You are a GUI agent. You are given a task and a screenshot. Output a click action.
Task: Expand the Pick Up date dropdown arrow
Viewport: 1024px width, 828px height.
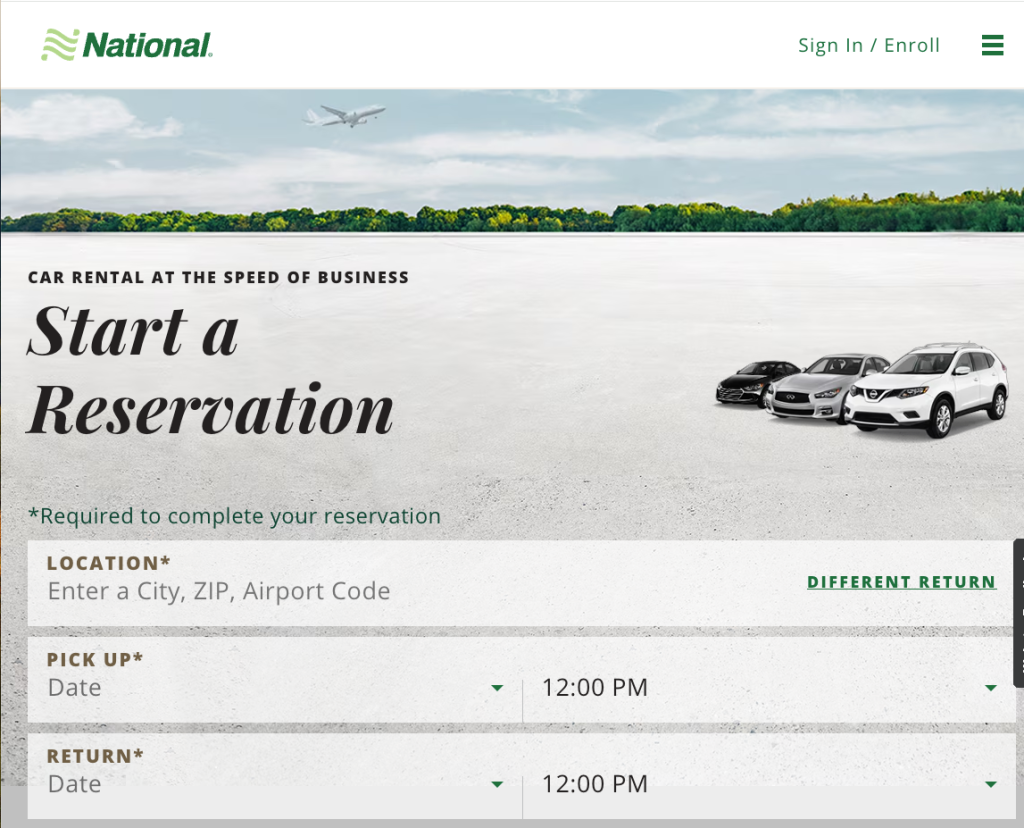(497, 688)
